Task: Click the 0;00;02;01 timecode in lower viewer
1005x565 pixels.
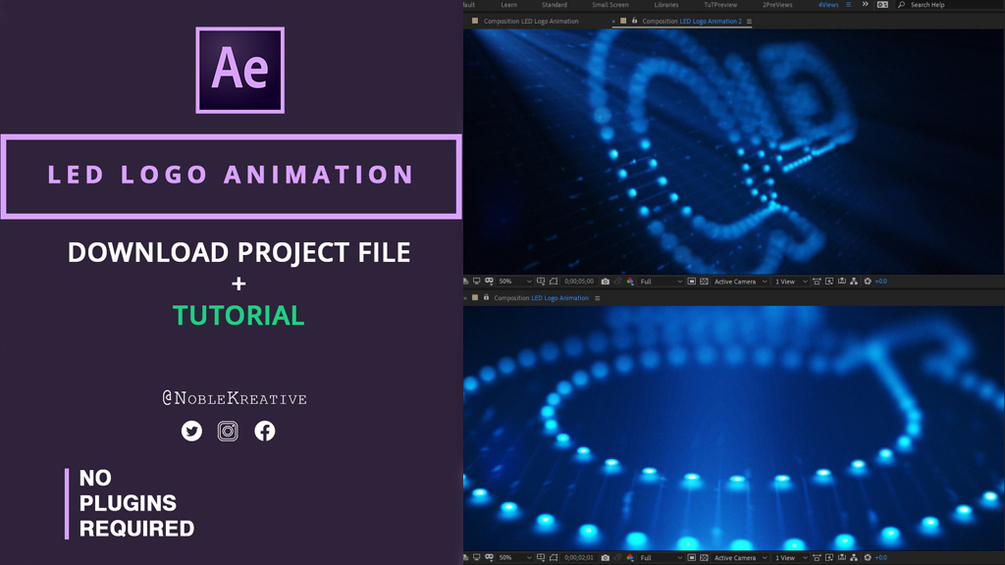Action: click(579, 557)
